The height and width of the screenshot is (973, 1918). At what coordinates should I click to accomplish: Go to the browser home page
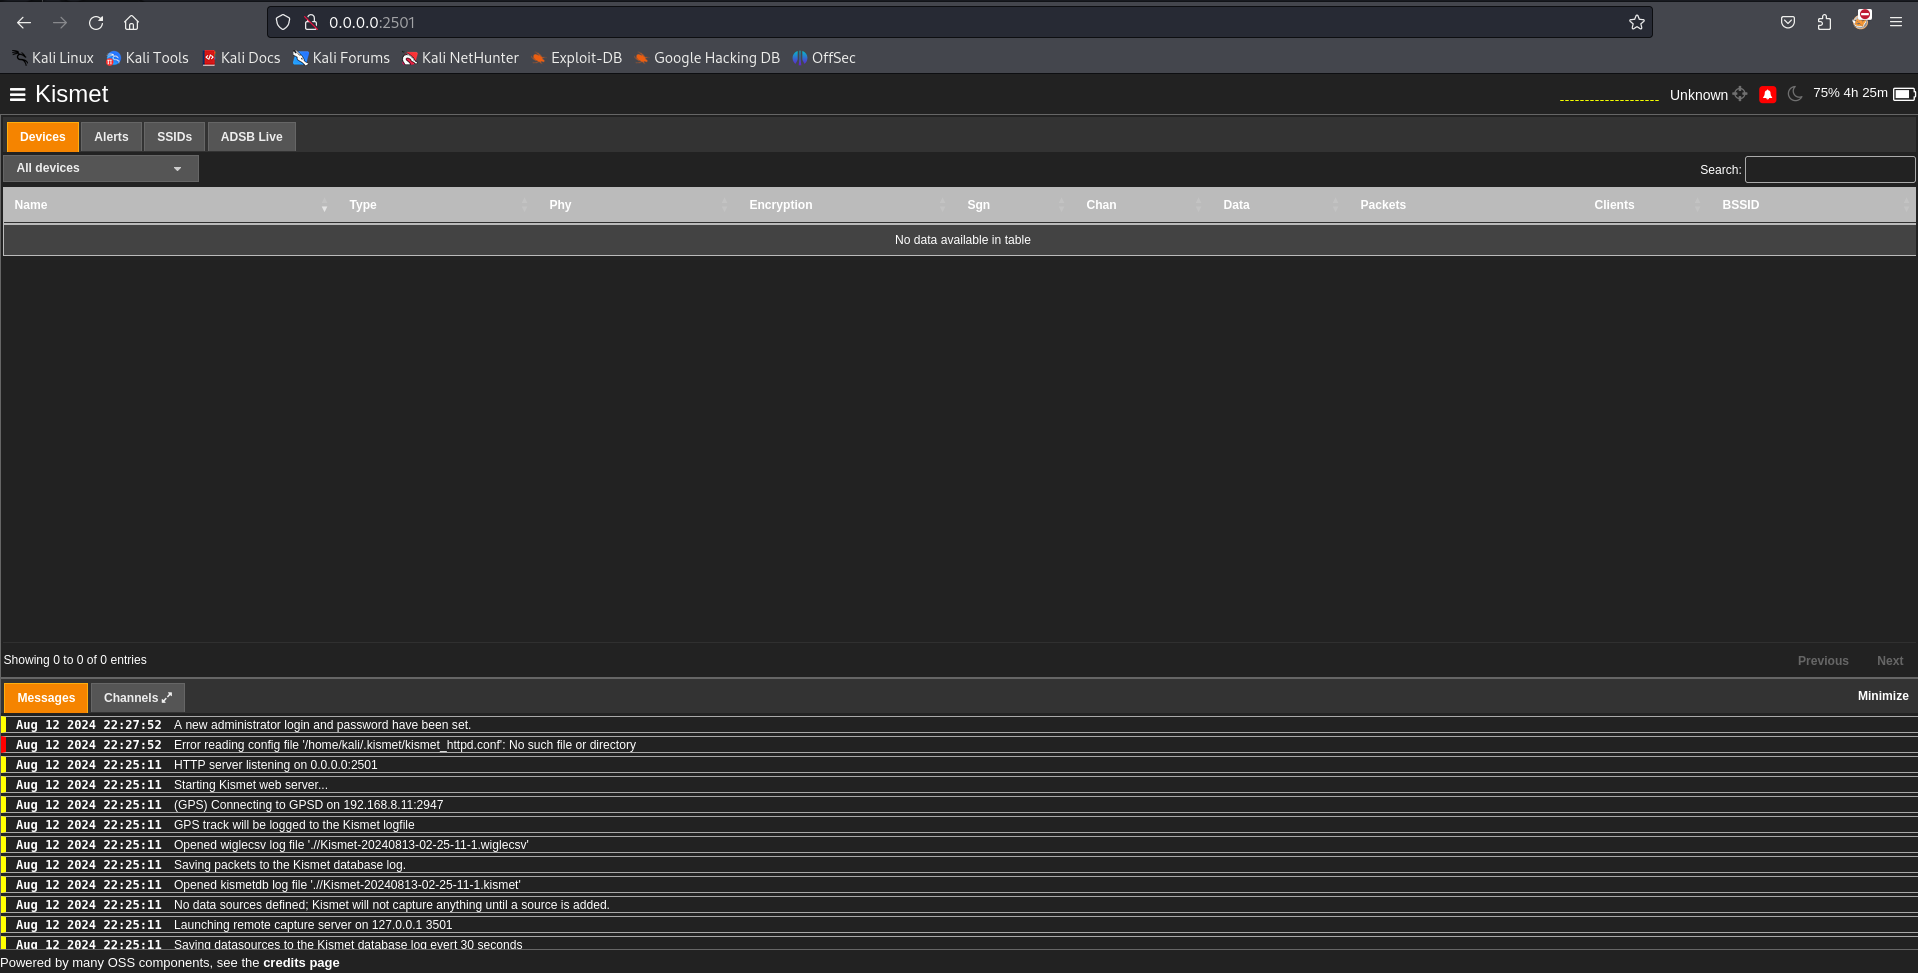131,22
